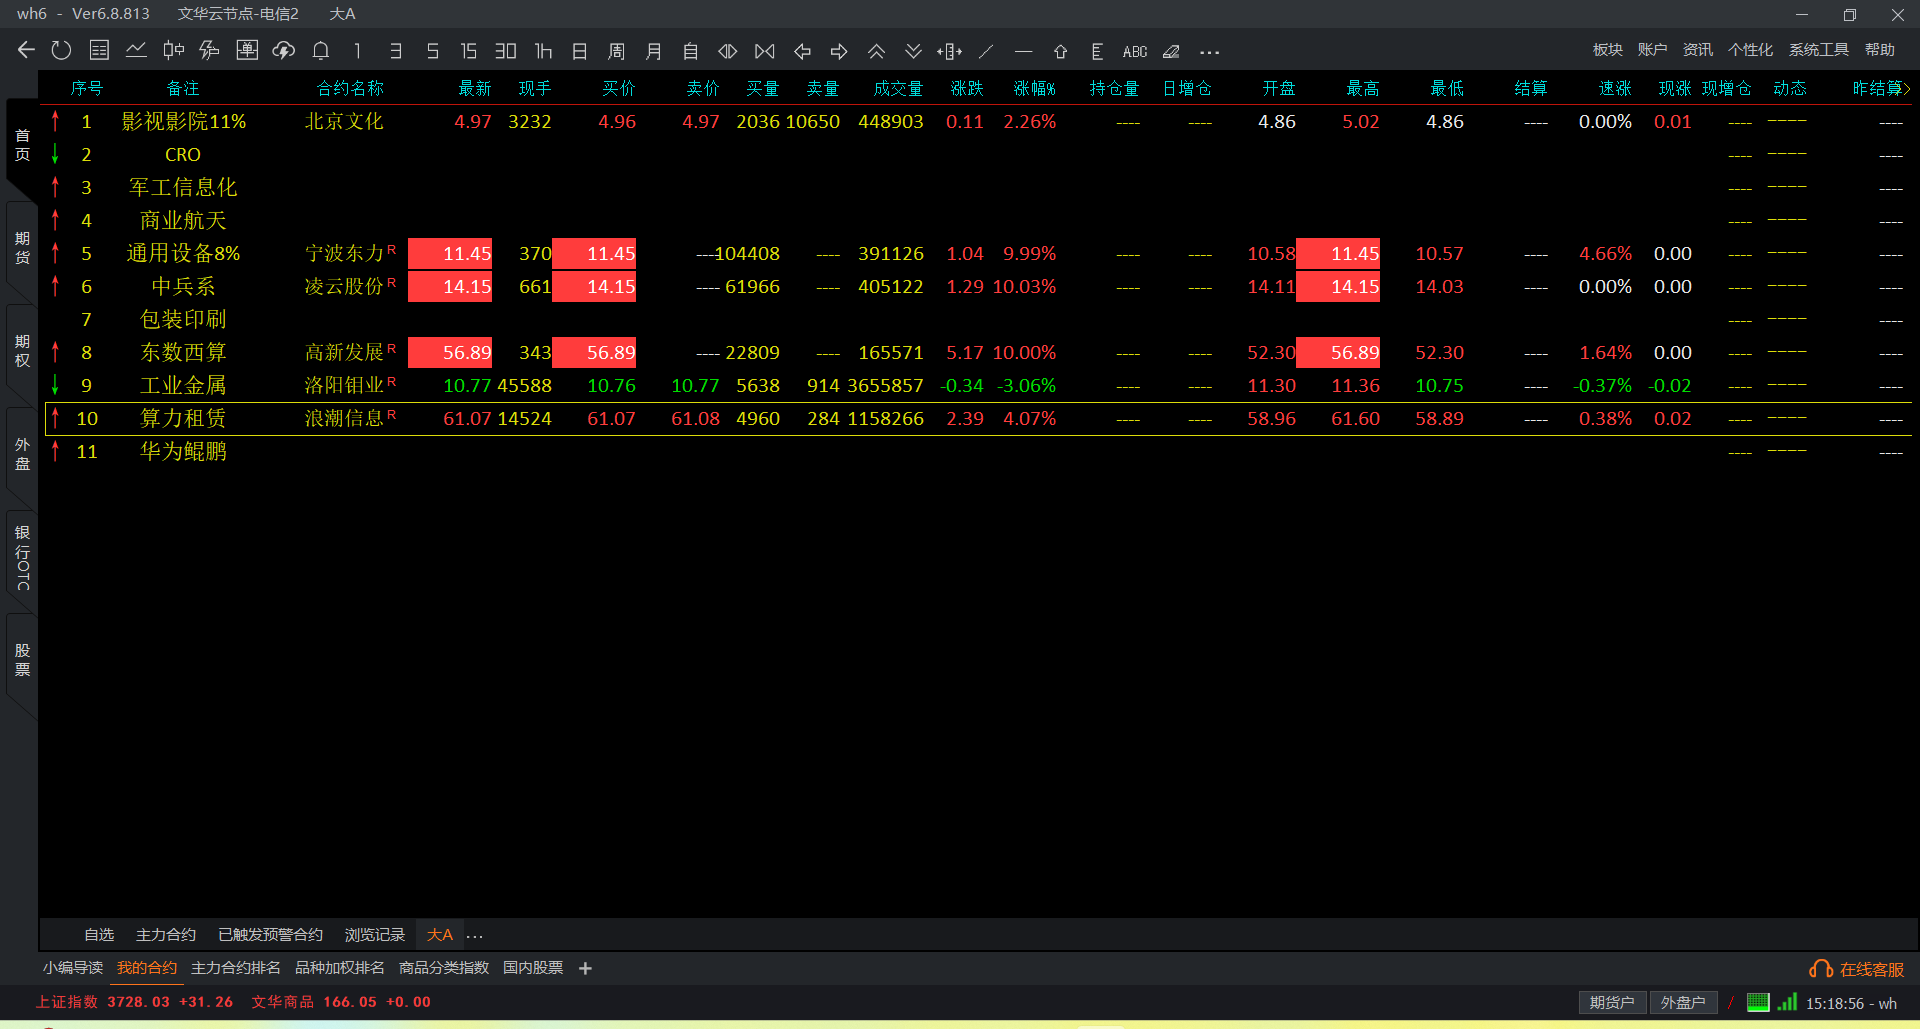Open the 自选 bottom tab

(99, 935)
